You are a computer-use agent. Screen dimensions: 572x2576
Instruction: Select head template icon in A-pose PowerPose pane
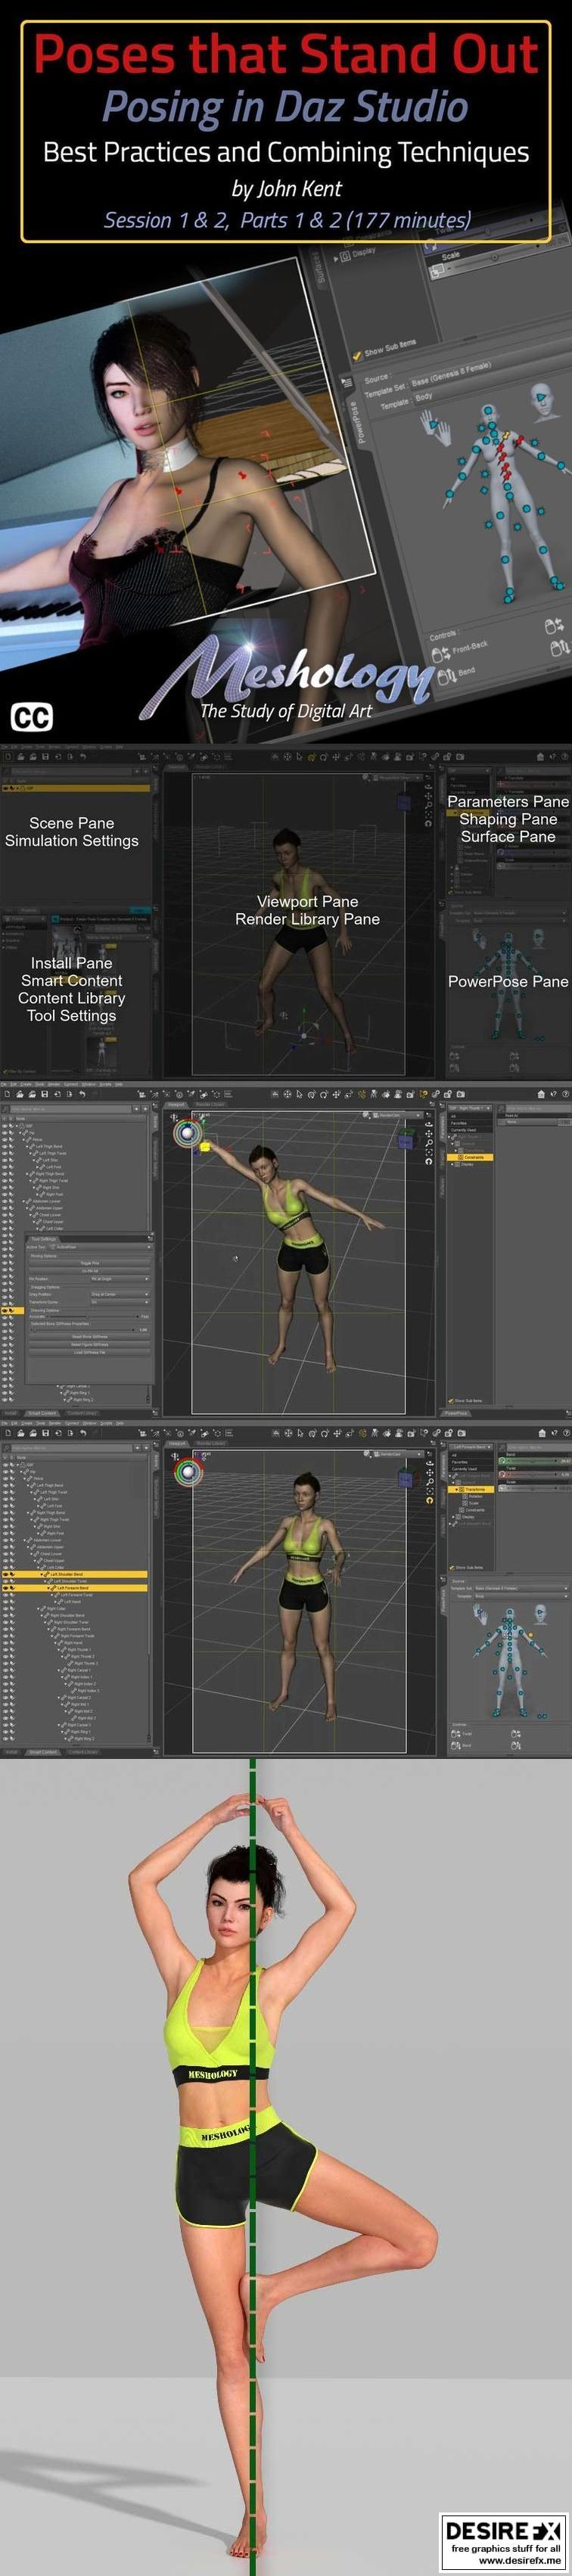click(x=540, y=1614)
